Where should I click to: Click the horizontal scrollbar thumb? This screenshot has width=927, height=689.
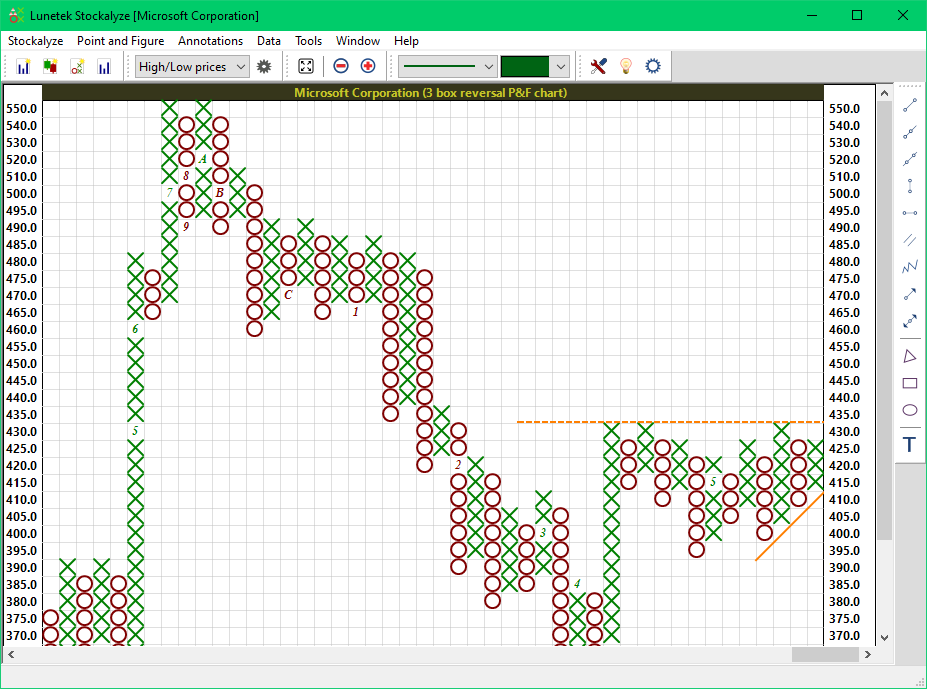tap(825, 654)
